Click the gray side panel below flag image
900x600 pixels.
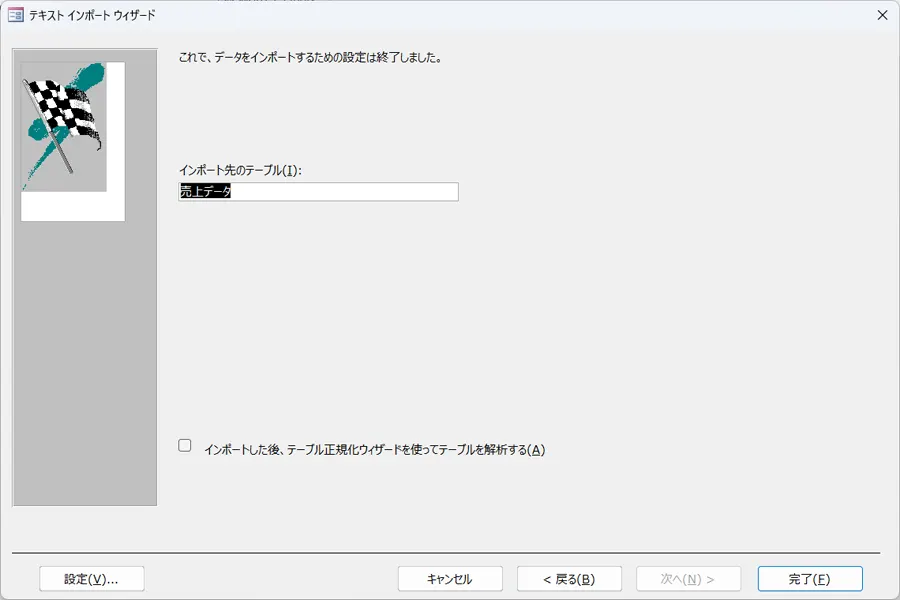(84, 370)
